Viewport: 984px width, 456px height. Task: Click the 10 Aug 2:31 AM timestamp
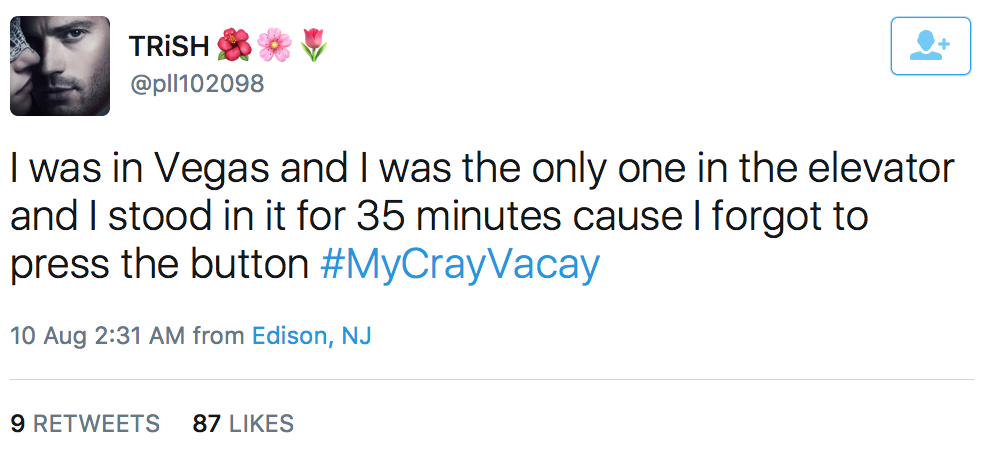[97, 336]
